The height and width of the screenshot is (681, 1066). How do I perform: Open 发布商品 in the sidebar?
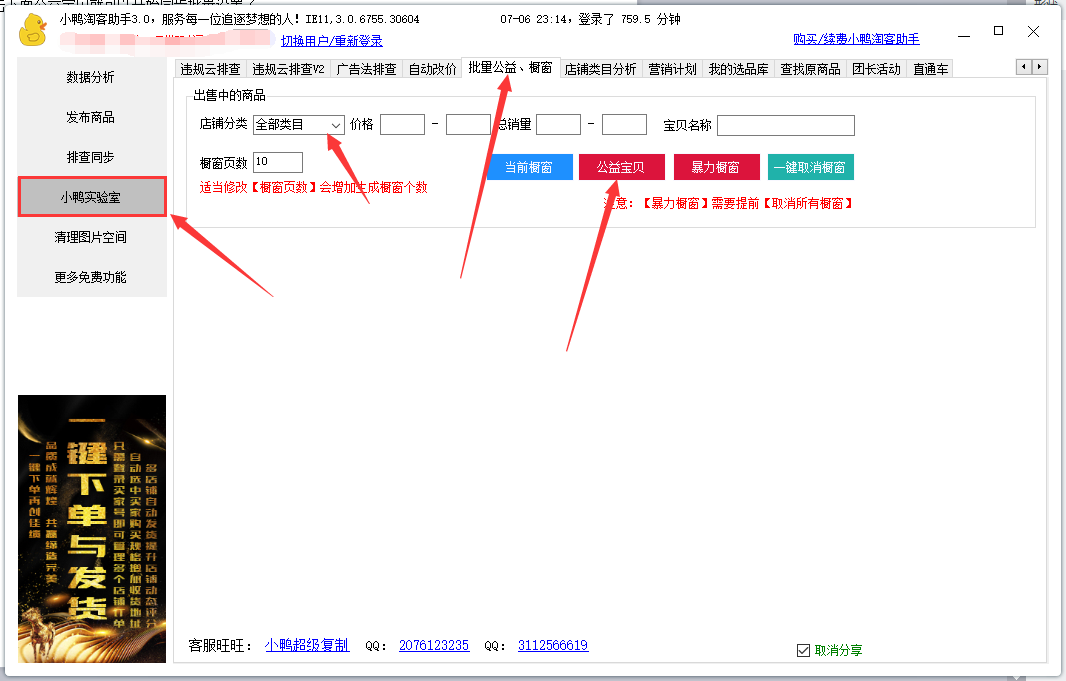point(91,117)
